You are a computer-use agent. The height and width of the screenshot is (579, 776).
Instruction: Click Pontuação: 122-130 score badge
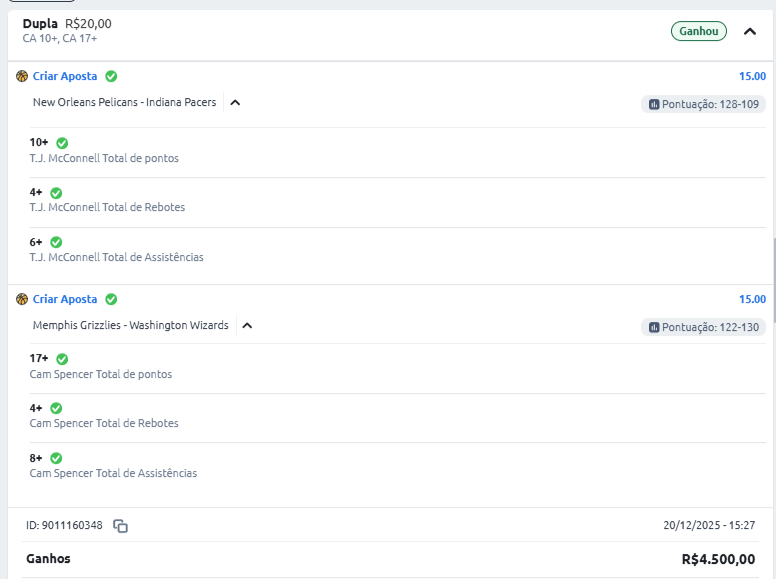click(703, 327)
